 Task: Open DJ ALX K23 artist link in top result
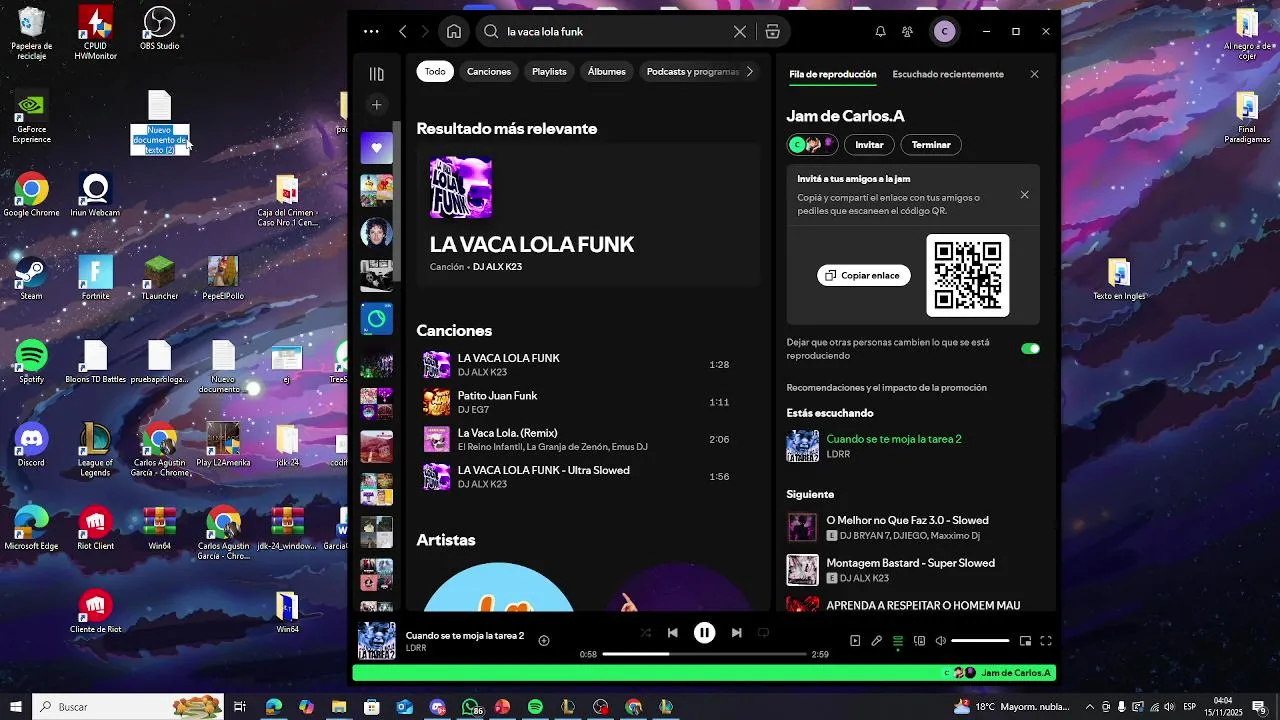(497, 267)
